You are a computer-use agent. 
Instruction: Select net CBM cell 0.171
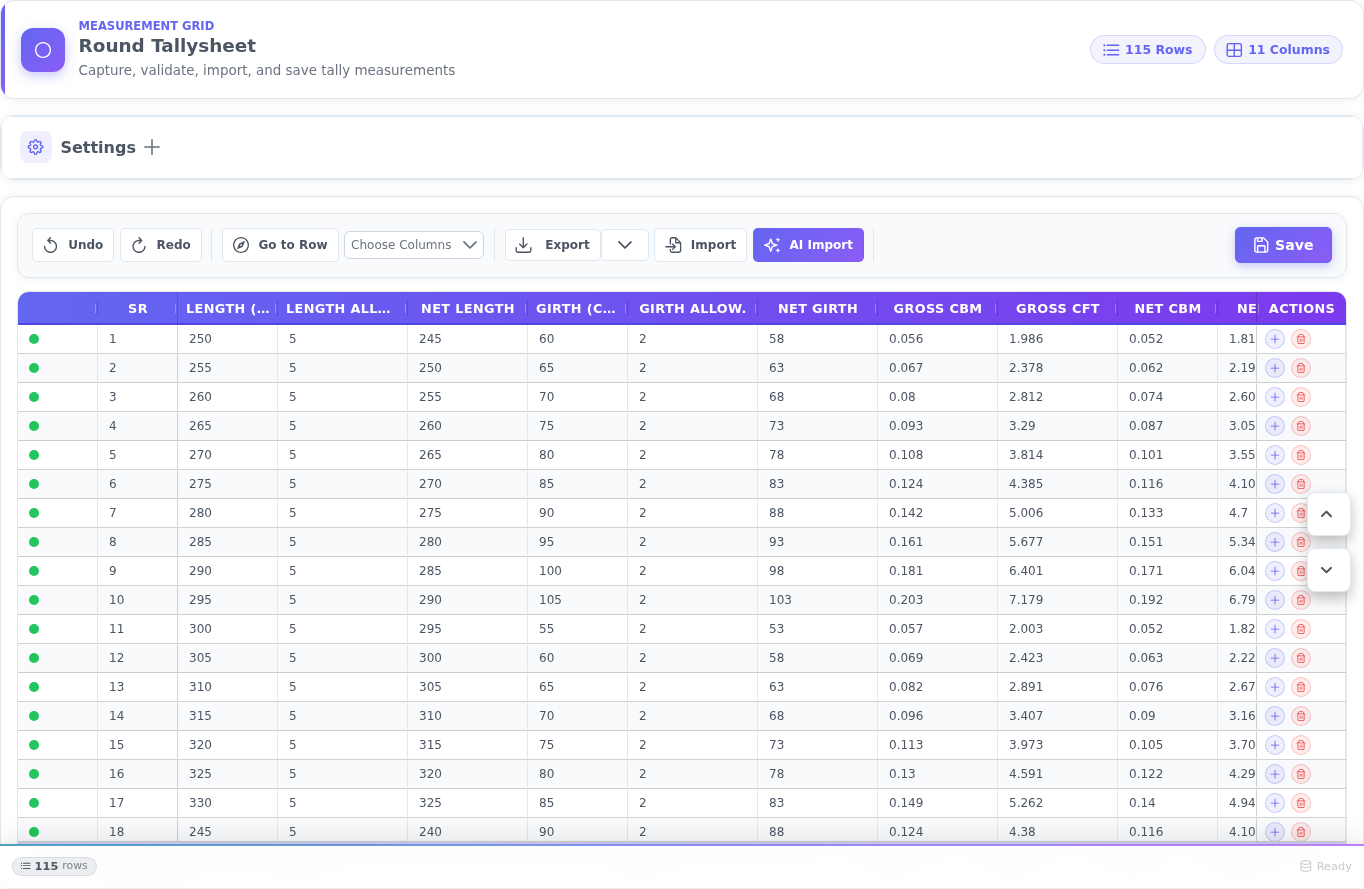coord(1168,571)
